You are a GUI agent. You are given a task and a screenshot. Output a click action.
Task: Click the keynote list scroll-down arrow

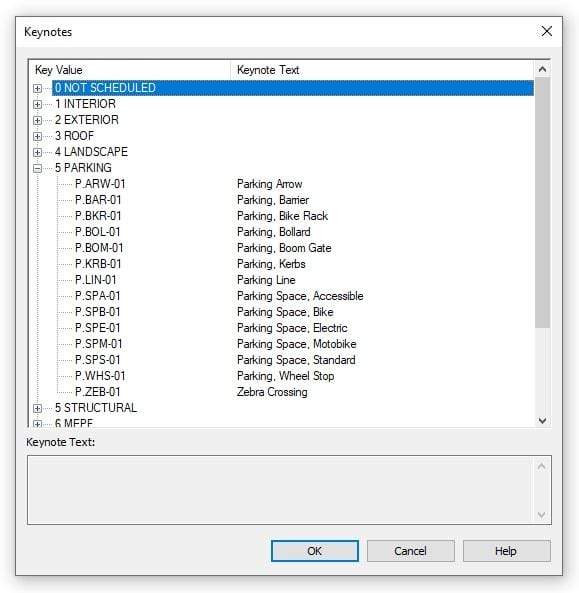coord(542,421)
